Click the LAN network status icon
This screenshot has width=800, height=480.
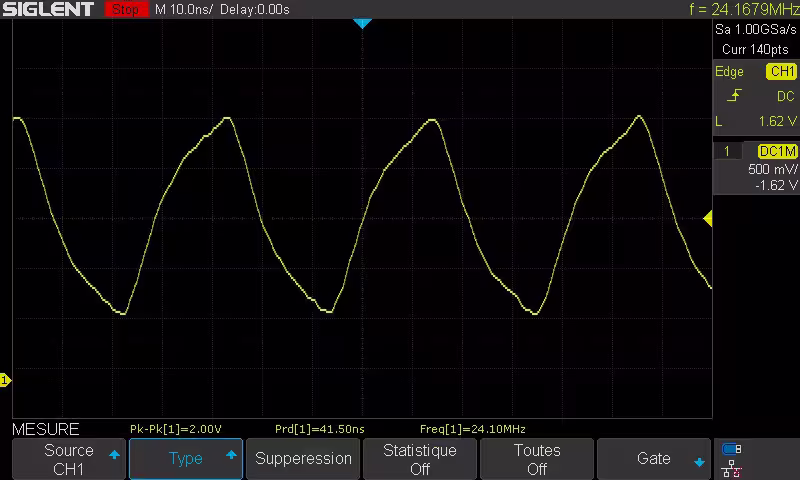click(732, 468)
